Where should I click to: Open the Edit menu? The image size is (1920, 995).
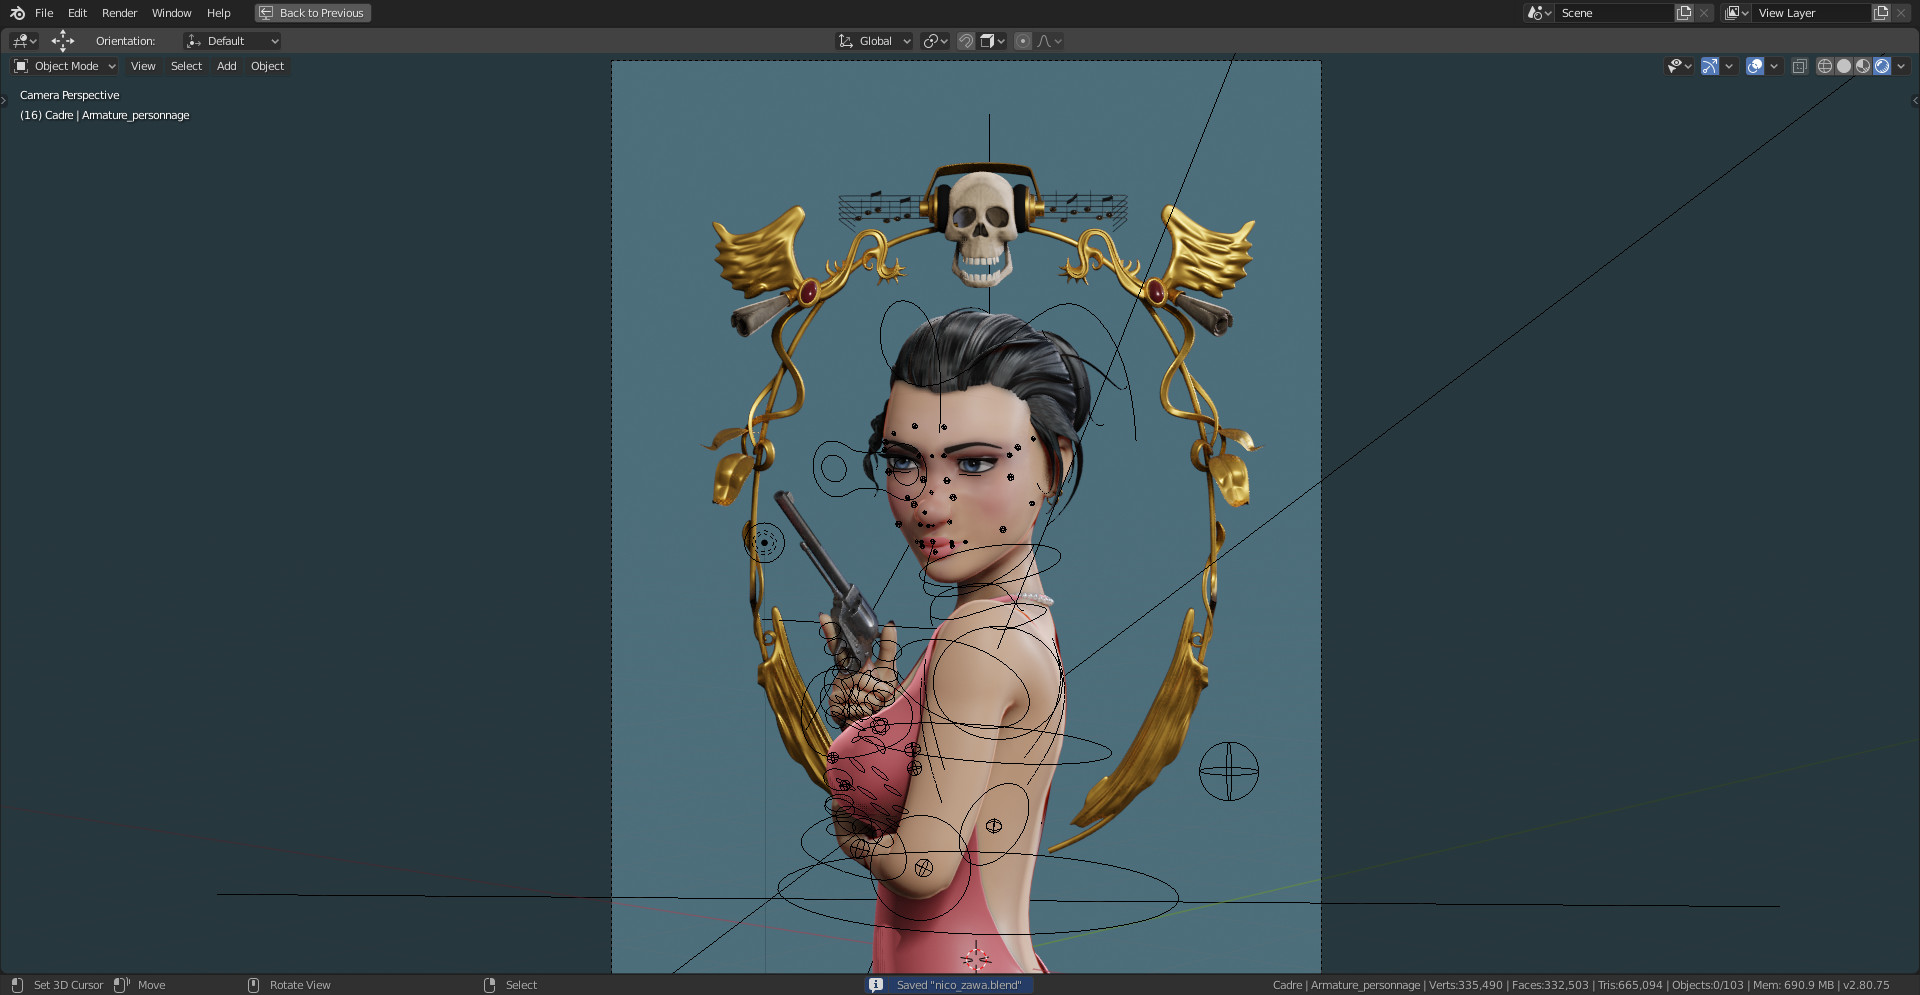pos(77,13)
